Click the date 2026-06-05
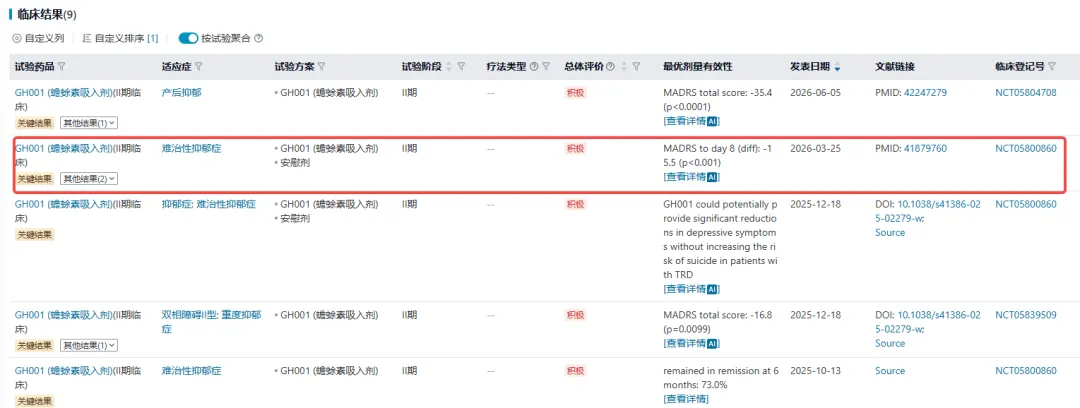1080x408 pixels. pyautogui.click(x=816, y=92)
